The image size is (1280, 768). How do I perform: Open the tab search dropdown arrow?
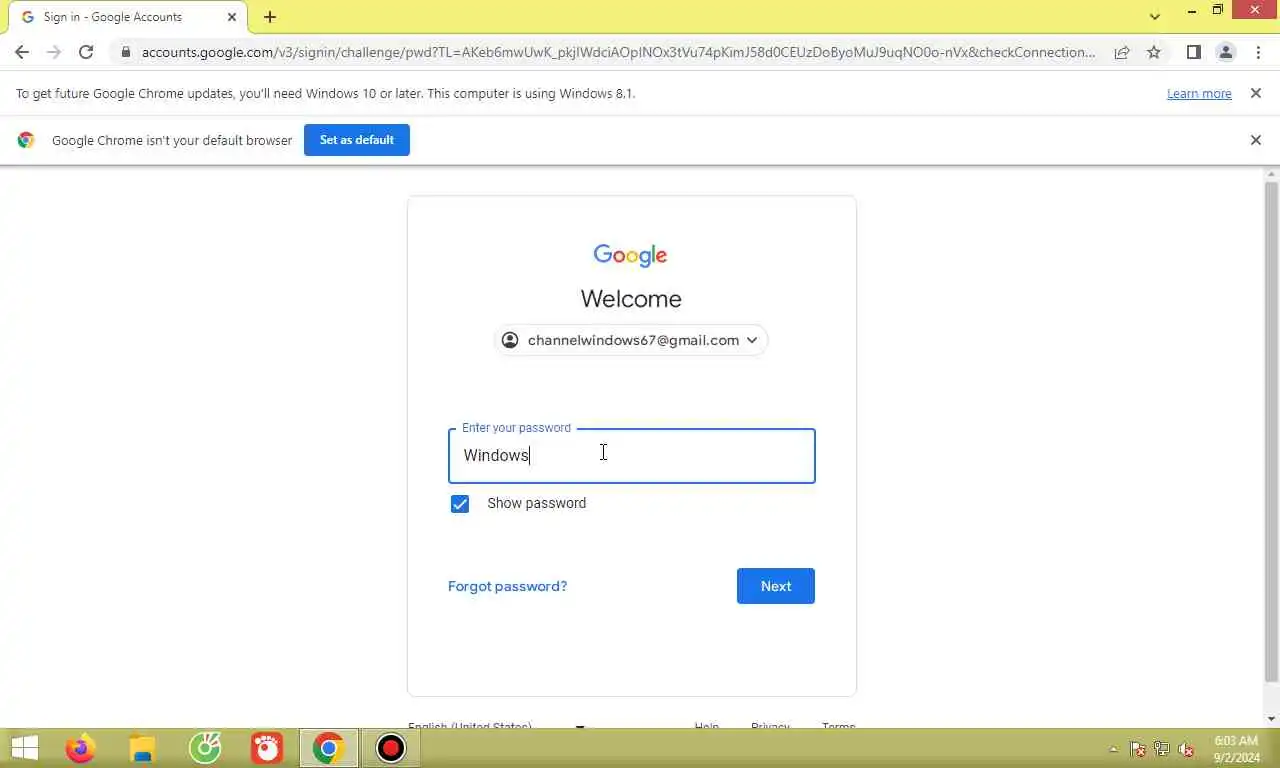point(1155,16)
